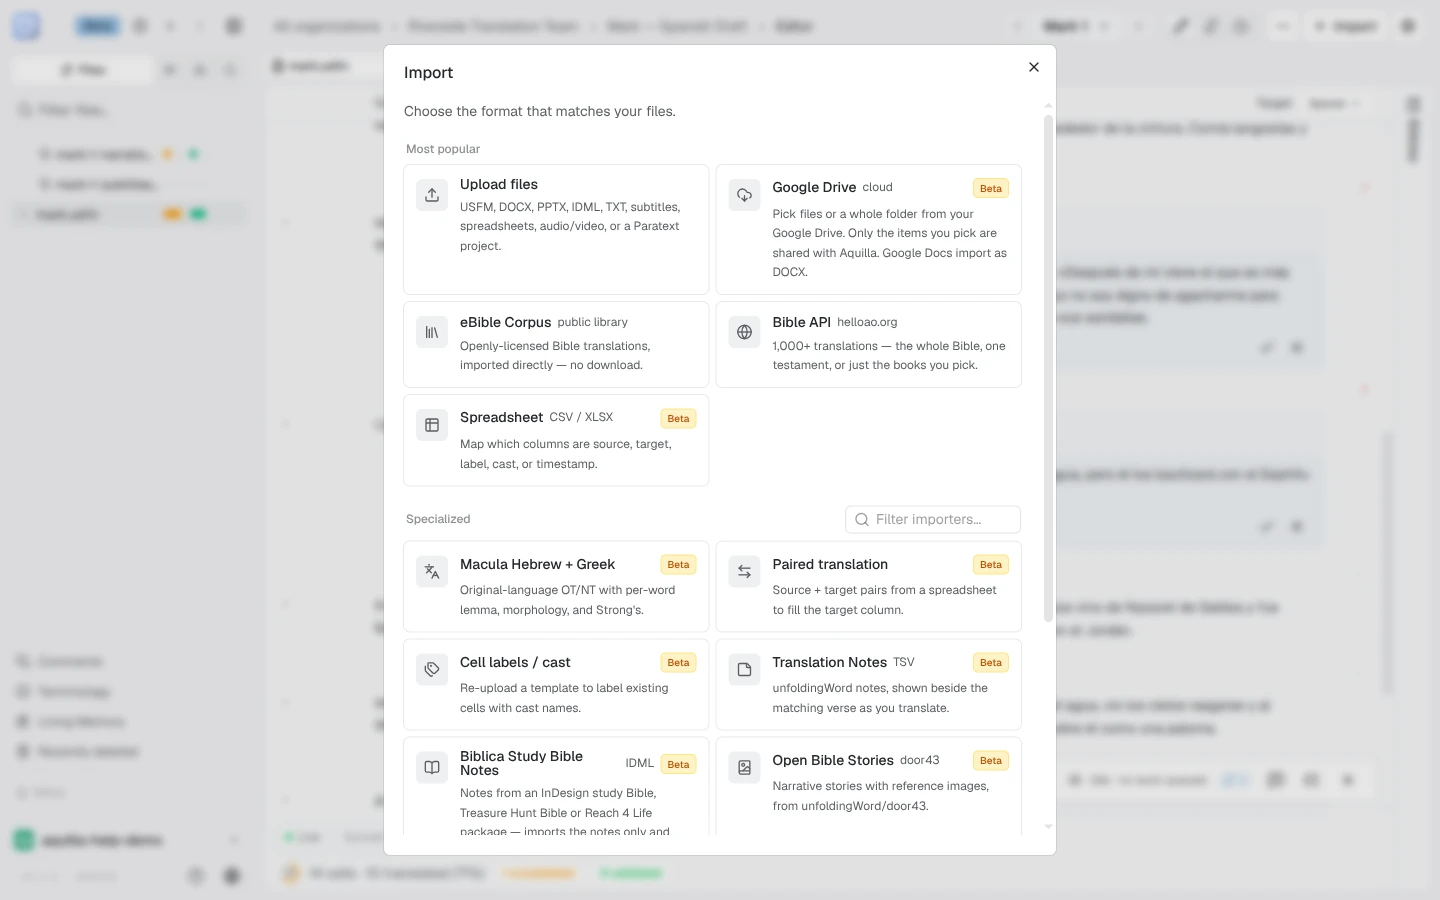Open the eBible Corpus public library importer
The width and height of the screenshot is (1440, 900).
coord(556,344)
